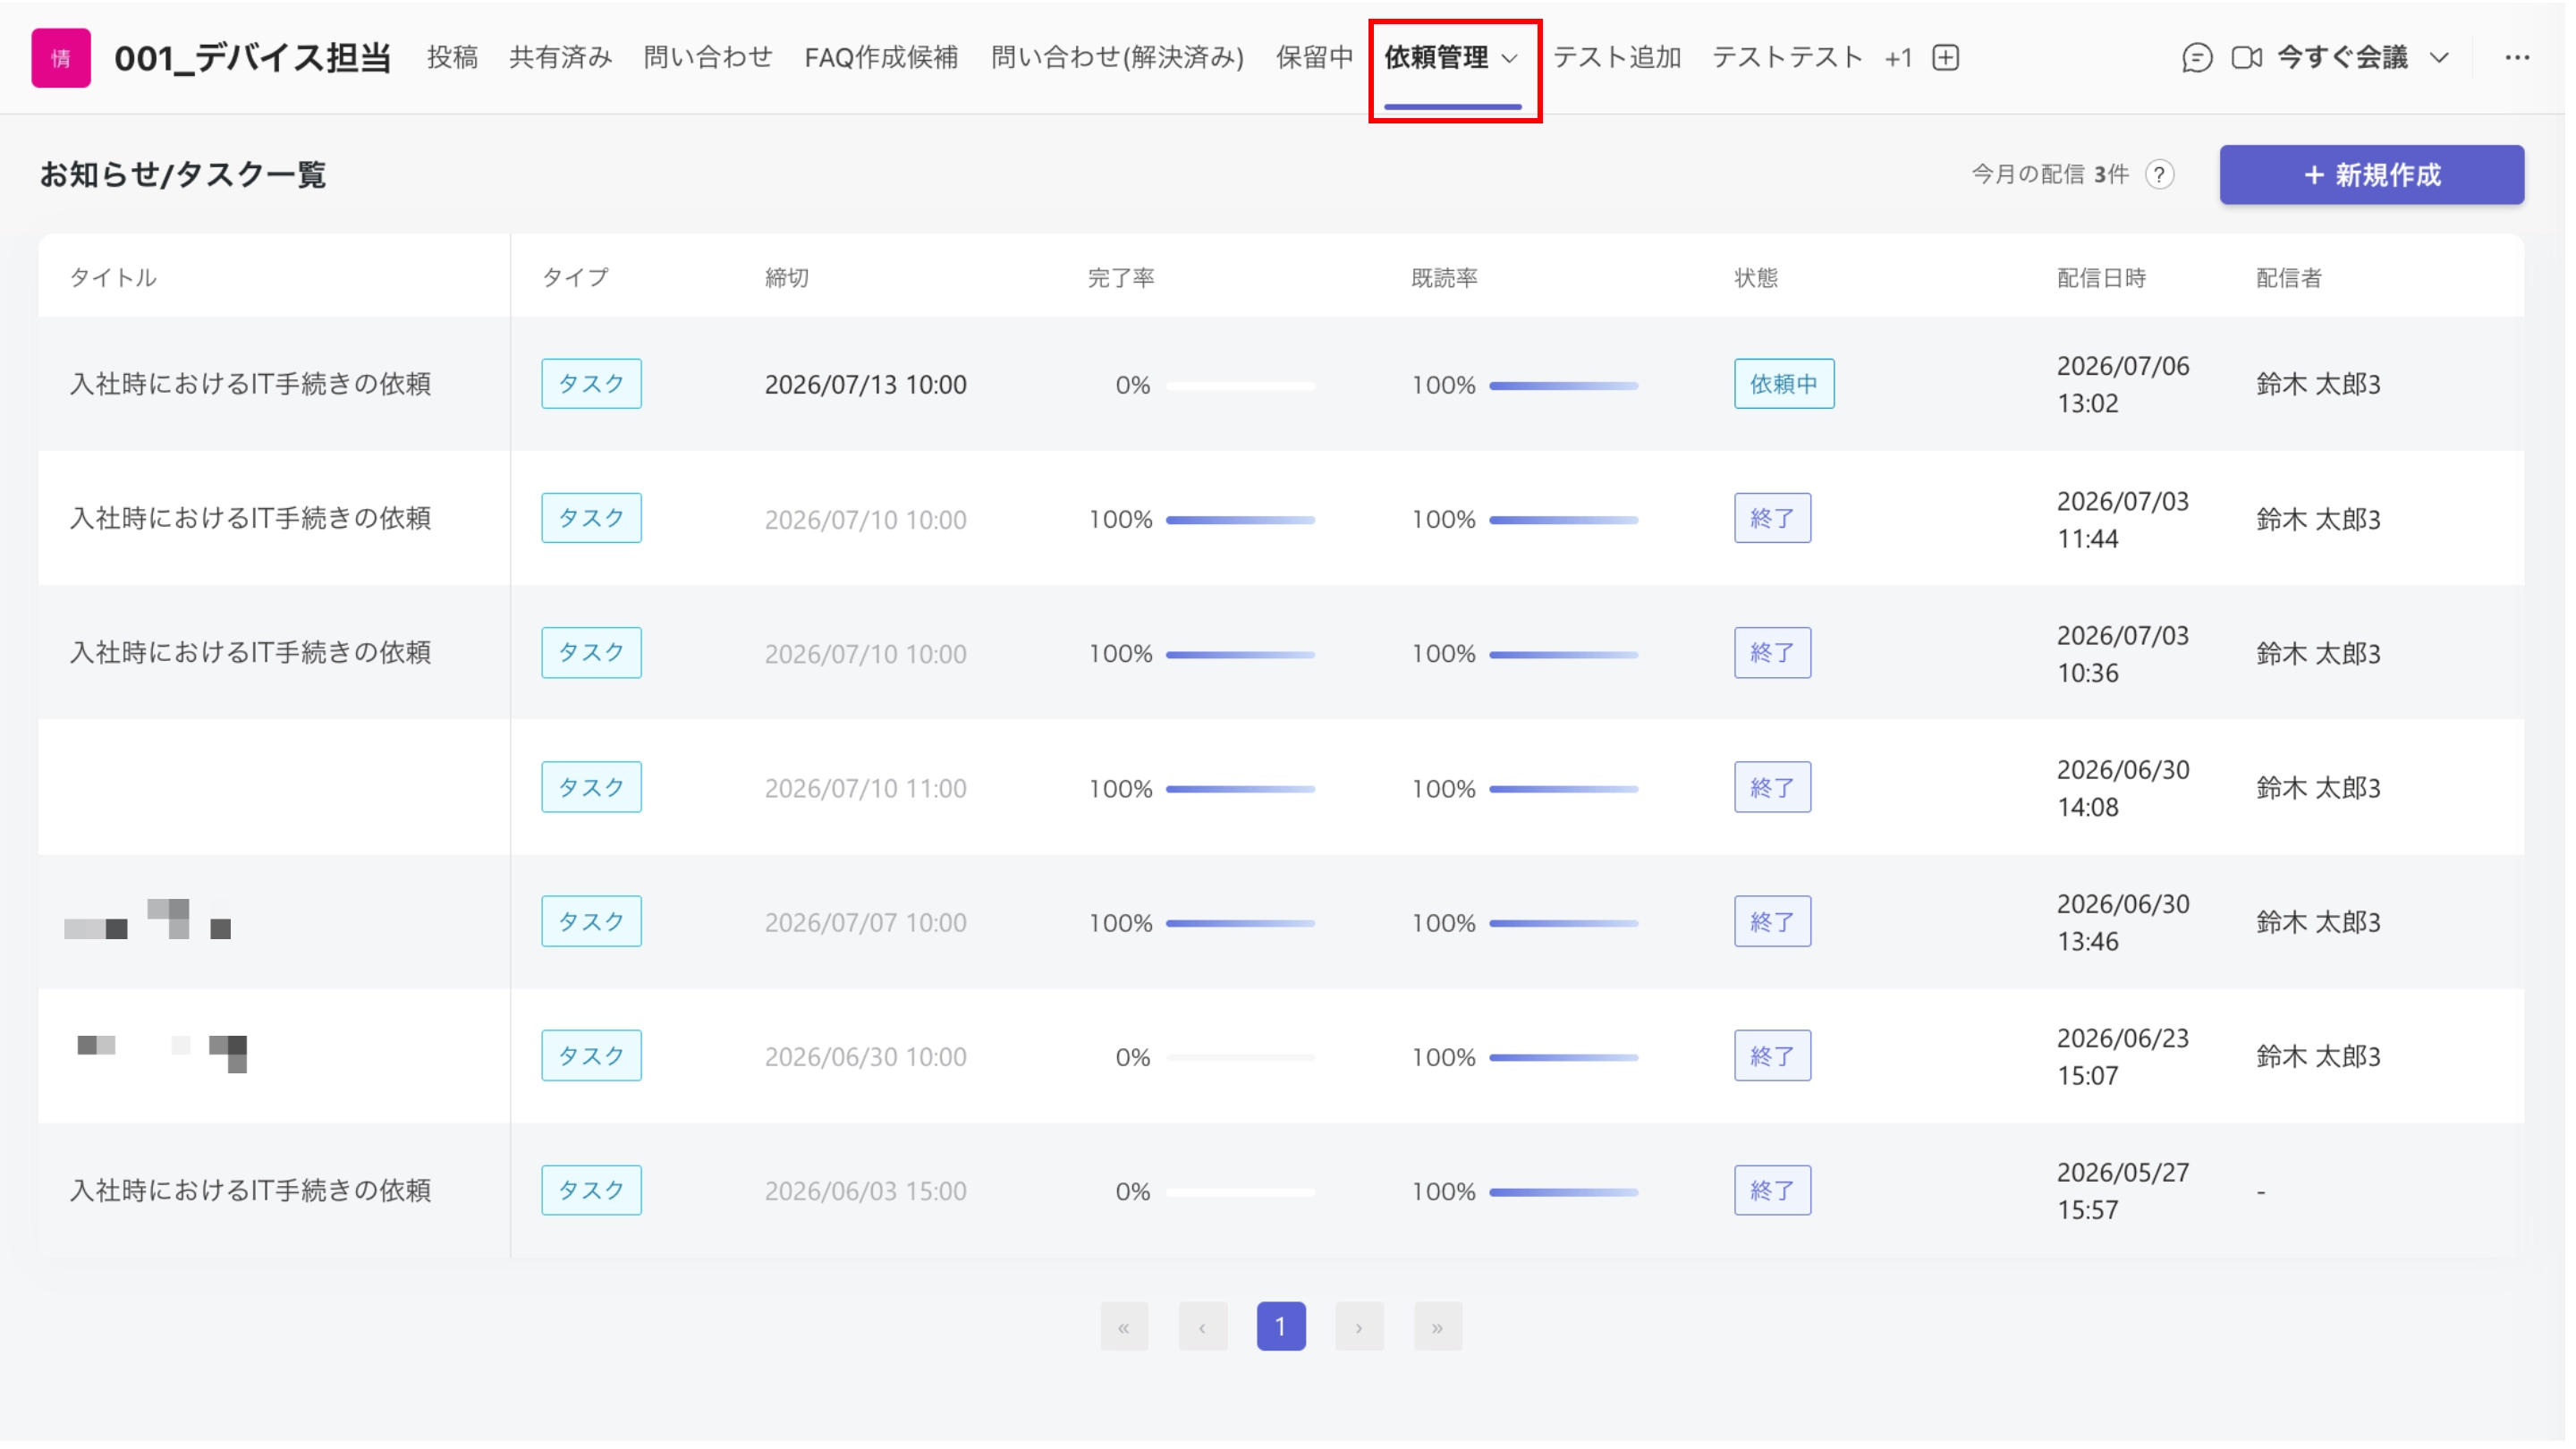Click タスク tag in 2026/07/13 deadline row
The image size is (2576, 1449).
tap(591, 384)
